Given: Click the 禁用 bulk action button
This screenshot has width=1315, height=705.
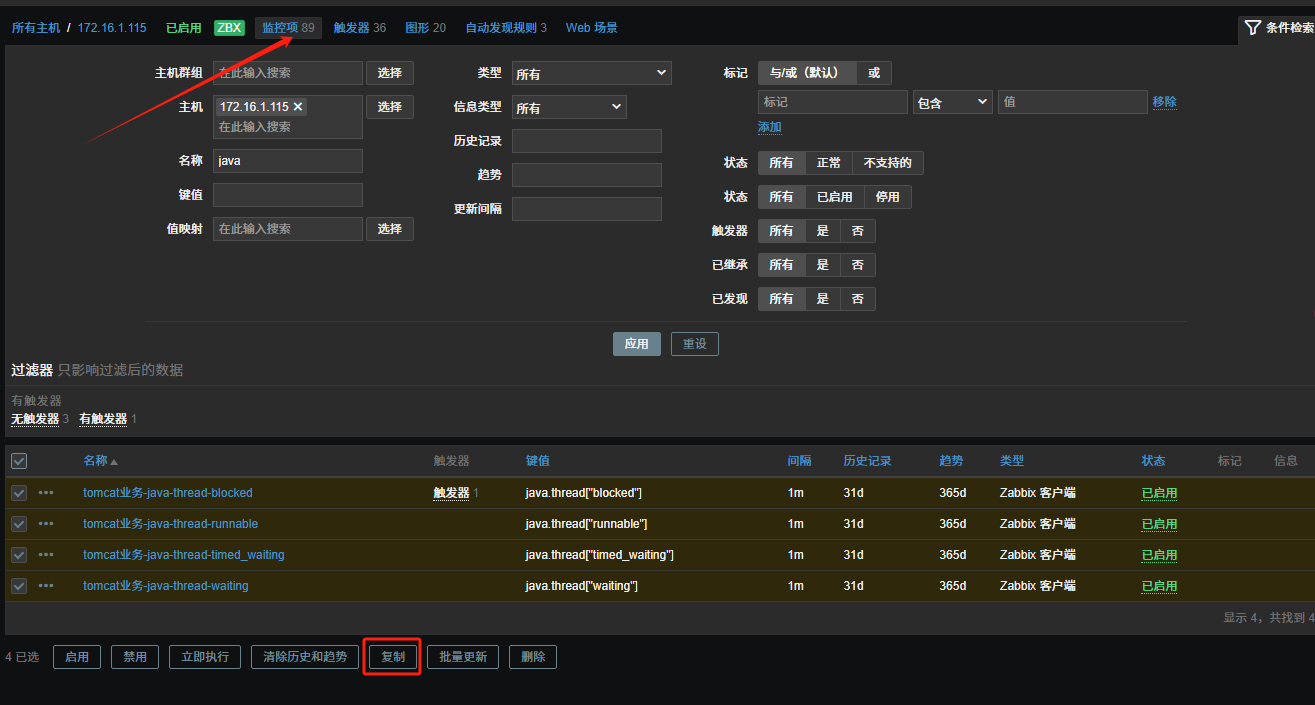Looking at the screenshot, I should coord(135,657).
